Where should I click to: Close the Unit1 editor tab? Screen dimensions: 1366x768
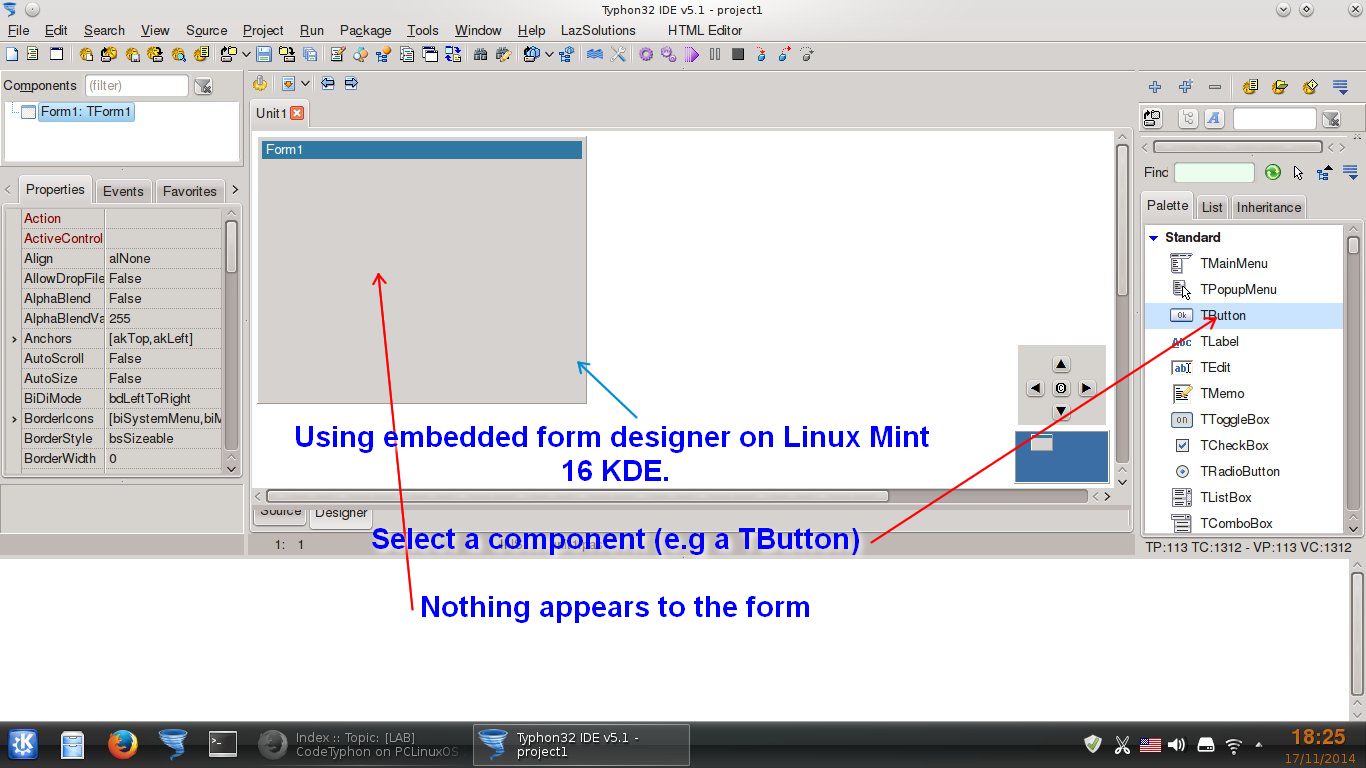297,113
